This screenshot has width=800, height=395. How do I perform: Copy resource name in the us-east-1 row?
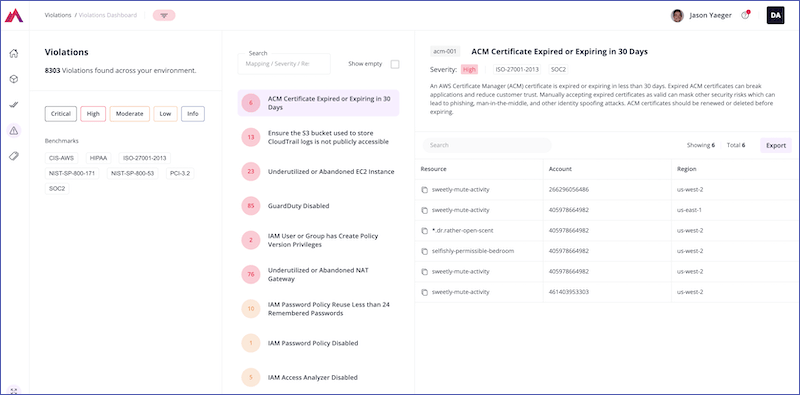click(424, 210)
